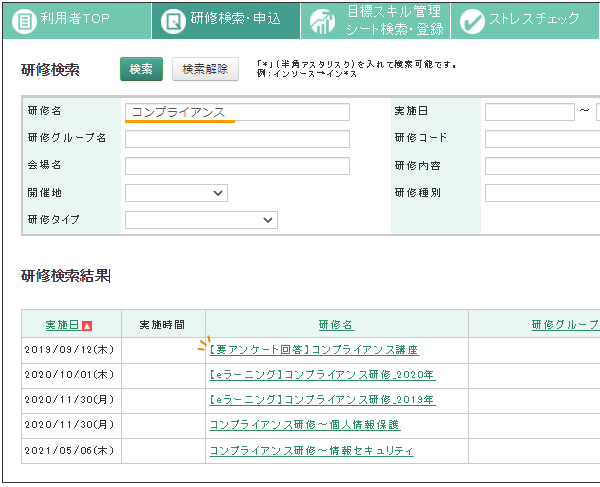Sort results by 研修名 column header
Image resolution: width=600 pixels, height=487 pixels.
tap(336, 325)
